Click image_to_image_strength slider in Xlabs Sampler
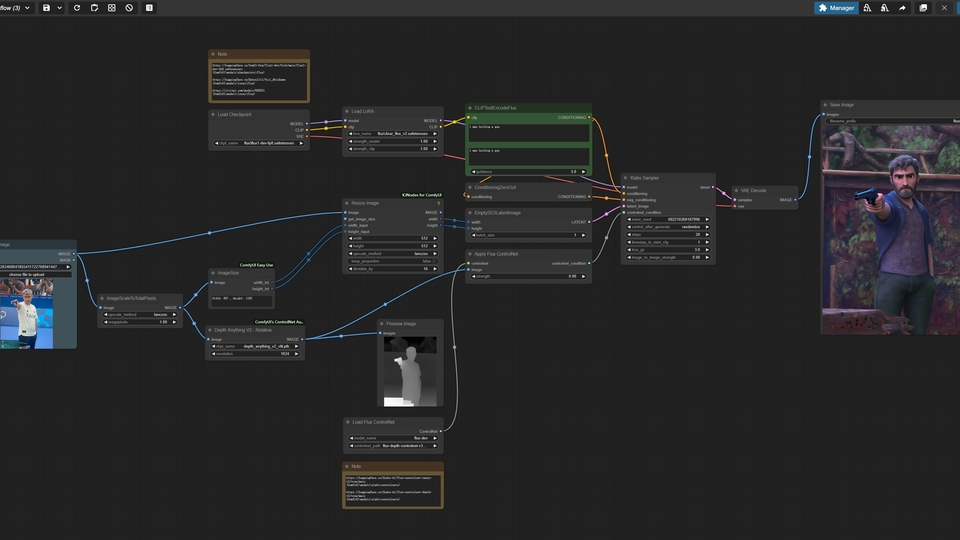This screenshot has height=540, width=960. (x=668, y=257)
